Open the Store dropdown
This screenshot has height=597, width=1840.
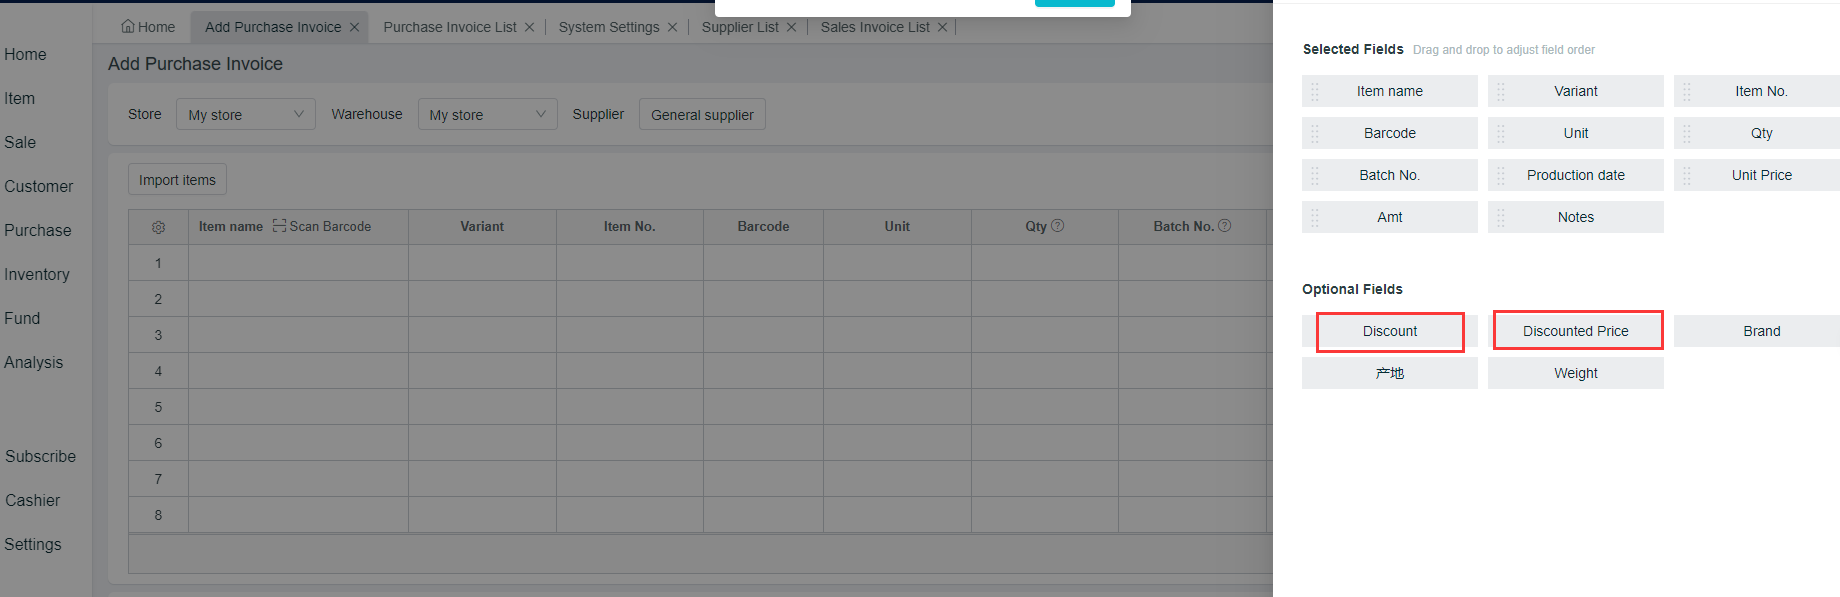click(x=246, y=114)
